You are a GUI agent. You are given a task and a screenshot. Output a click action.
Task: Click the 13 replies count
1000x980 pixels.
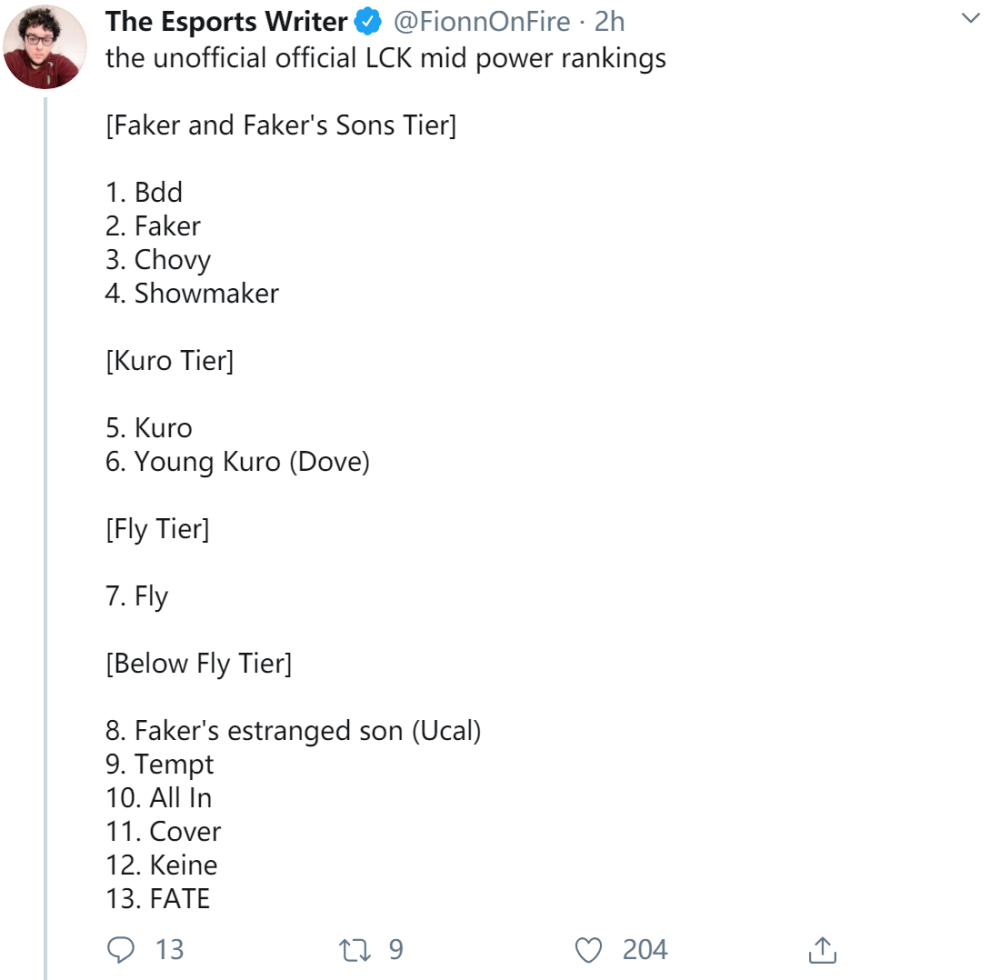point(169,949)
